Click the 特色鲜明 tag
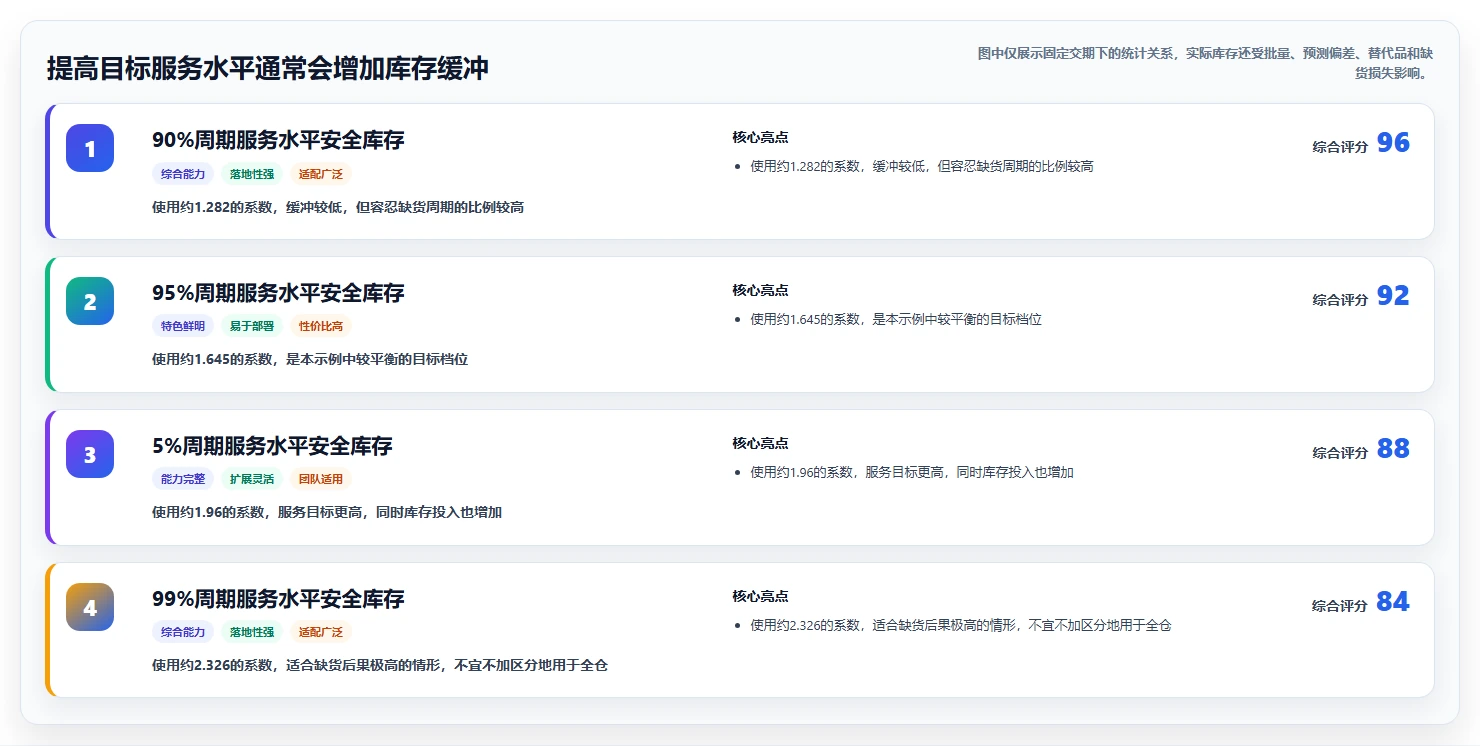1480x746 pixels. point(183,326)
